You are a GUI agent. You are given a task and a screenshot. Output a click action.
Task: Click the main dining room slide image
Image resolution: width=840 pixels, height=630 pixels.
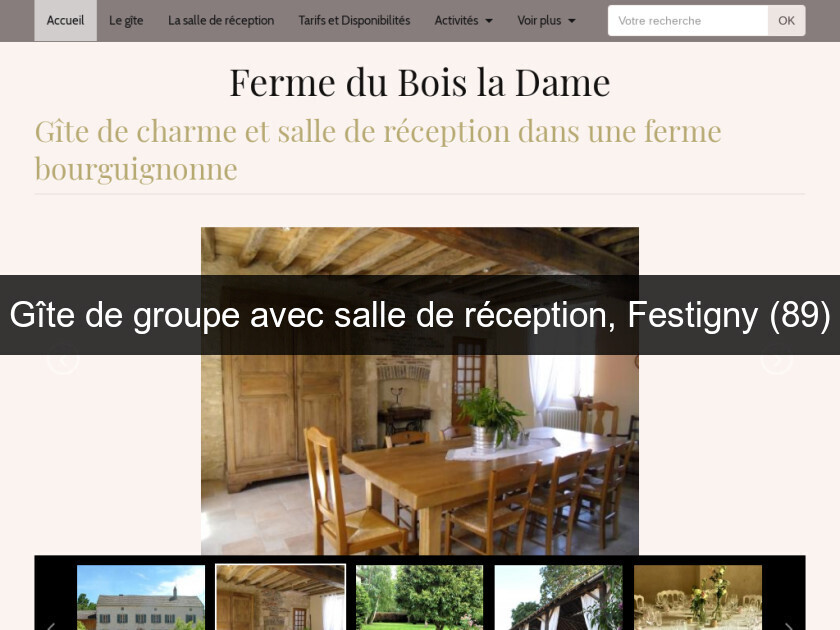(419, 455)
